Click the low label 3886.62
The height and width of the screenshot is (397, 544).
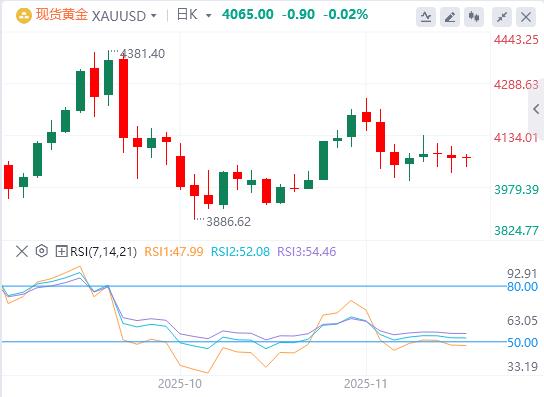point(229,221)
